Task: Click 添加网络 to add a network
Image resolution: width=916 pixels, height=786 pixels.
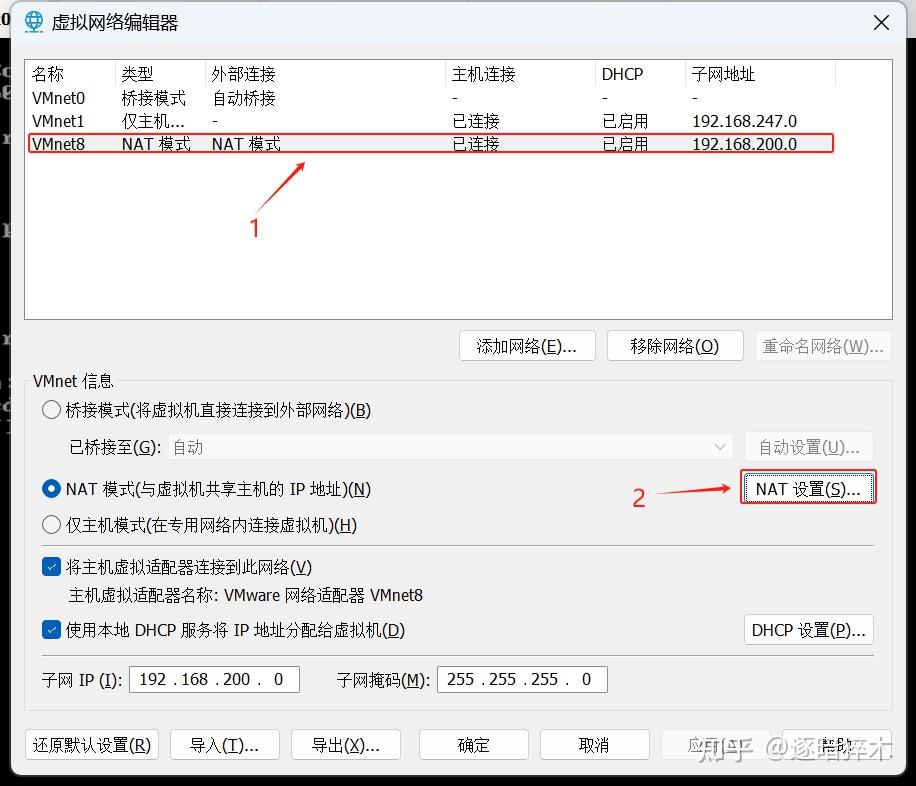Action: point(527,344)
